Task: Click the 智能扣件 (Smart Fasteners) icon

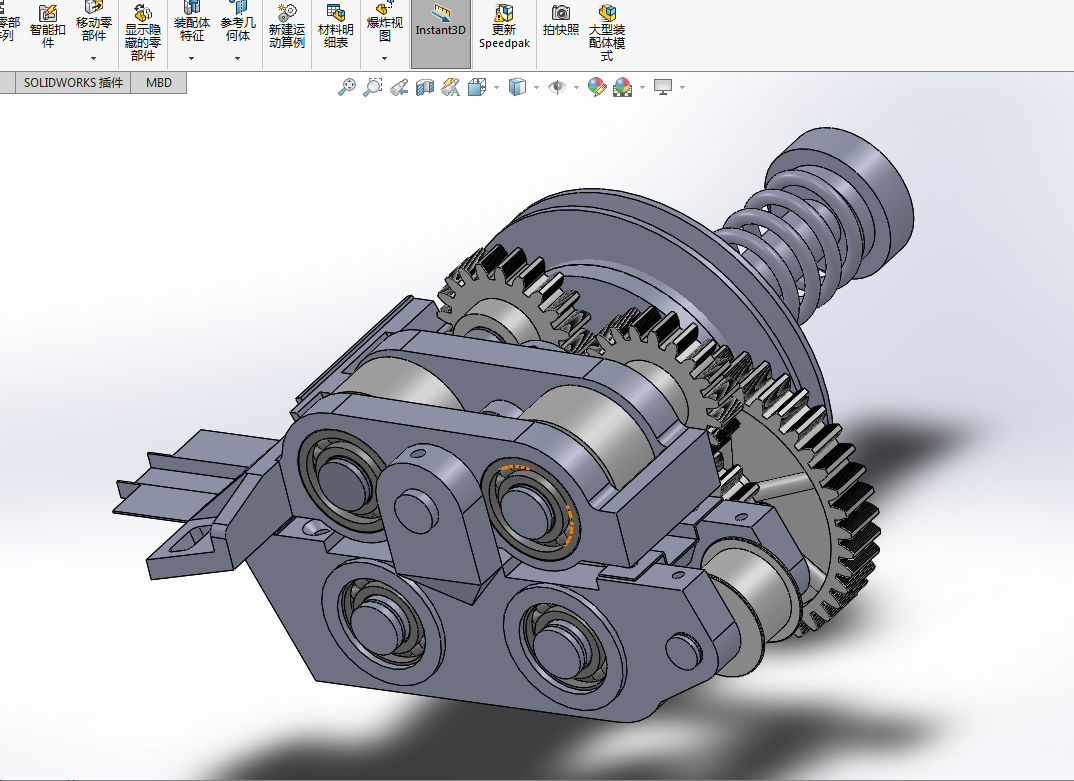Action: tap(47, 14)
